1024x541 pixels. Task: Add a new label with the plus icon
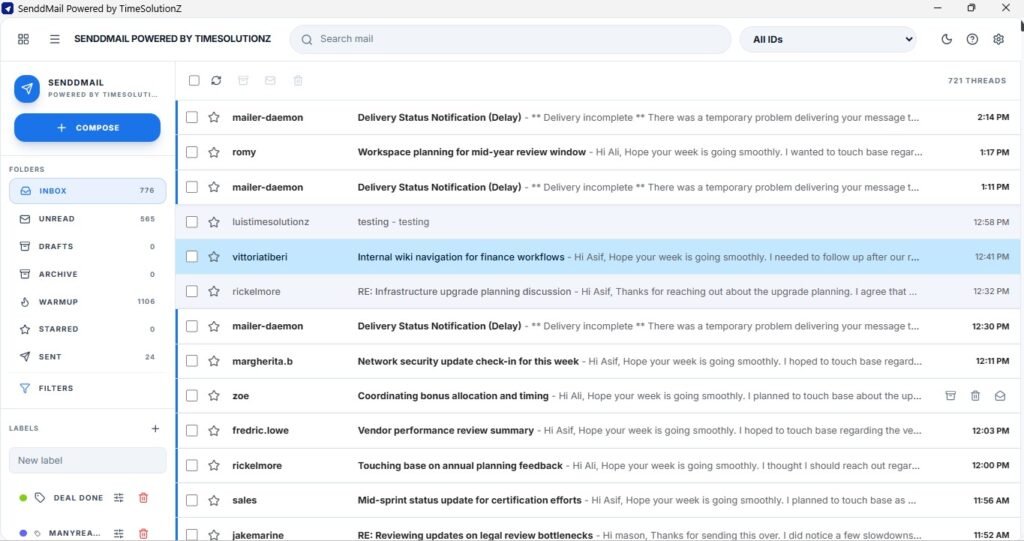click(155, 428)
